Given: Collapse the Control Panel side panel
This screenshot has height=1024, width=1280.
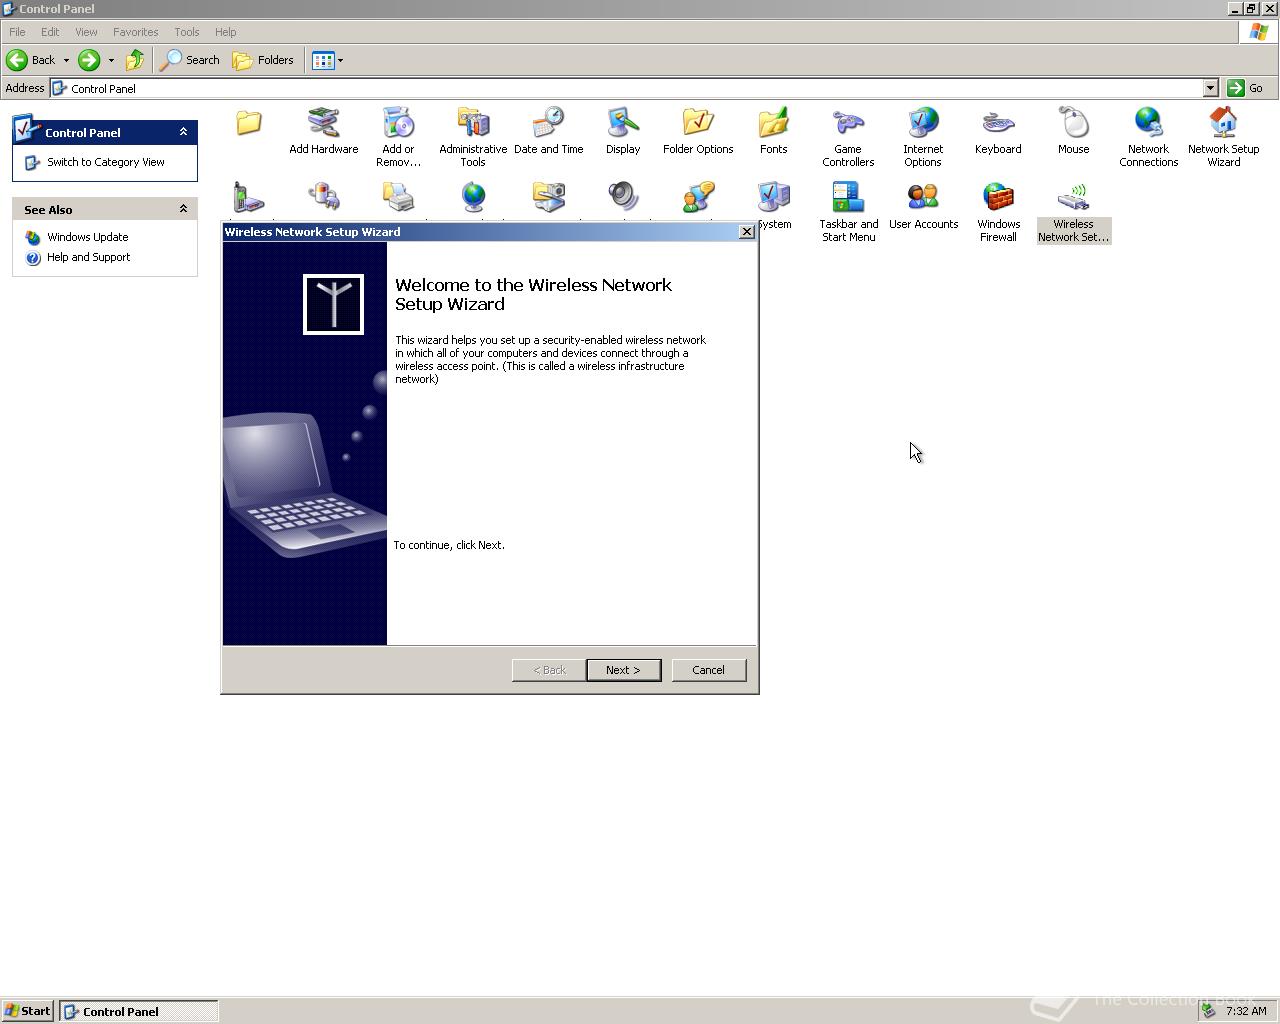Looking at the screenshot, I should pos(183,132).
